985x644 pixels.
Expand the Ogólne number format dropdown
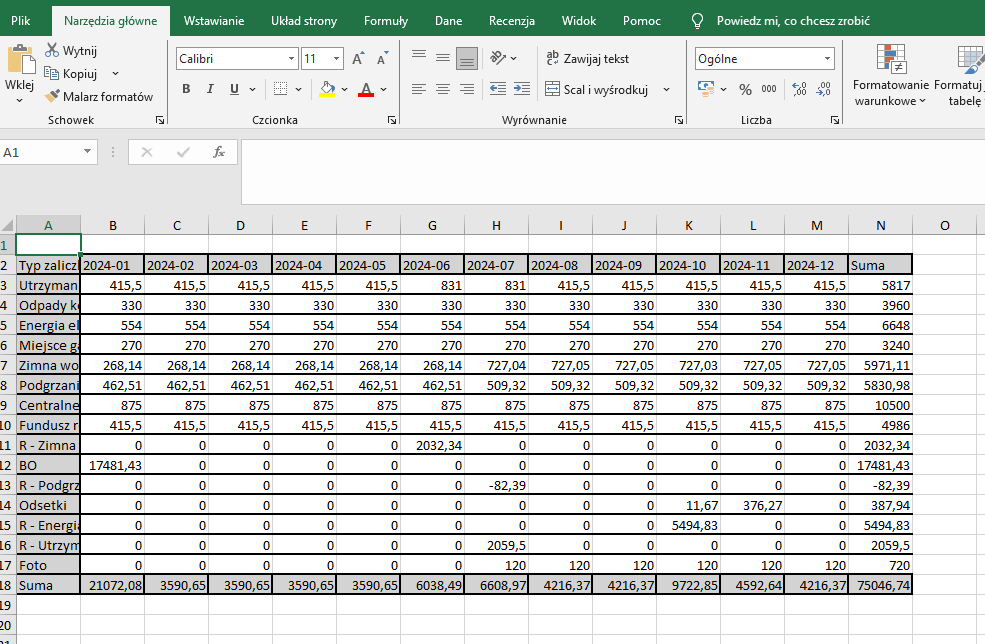click(827, 59)
